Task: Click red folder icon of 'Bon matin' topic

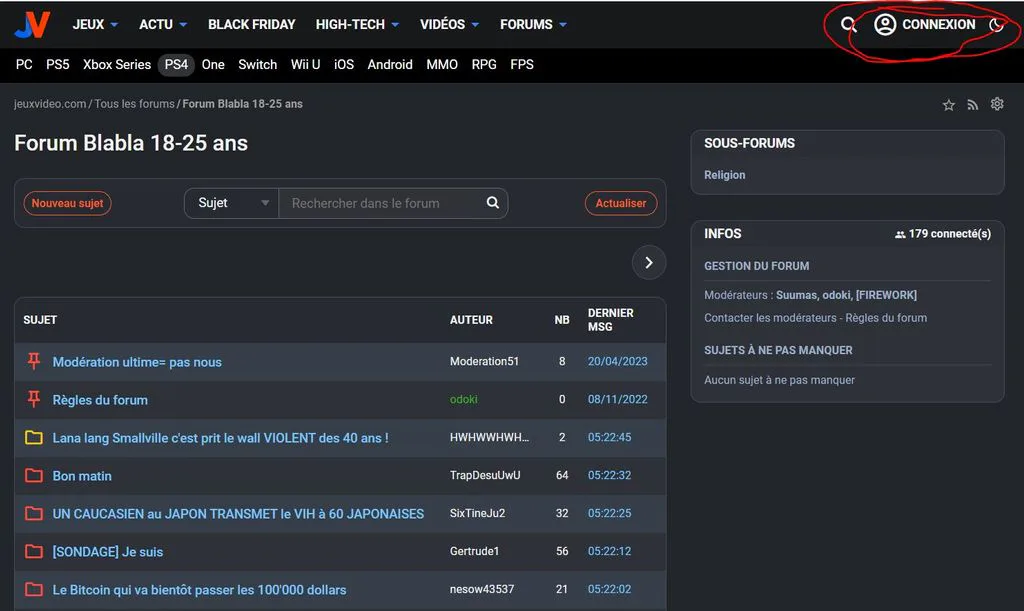Action: (34, 475)
